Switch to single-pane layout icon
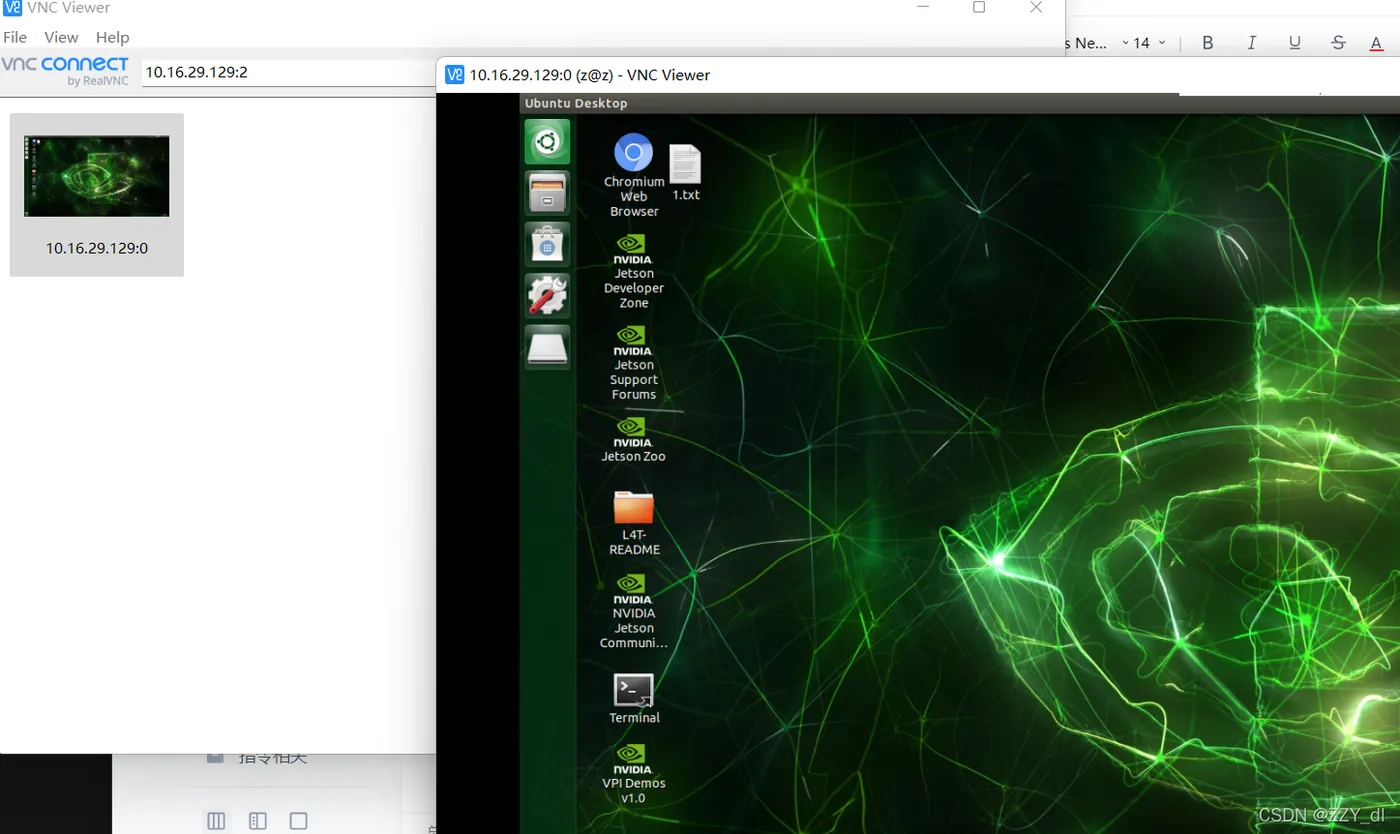1400x834 pixels. point(298,821)
